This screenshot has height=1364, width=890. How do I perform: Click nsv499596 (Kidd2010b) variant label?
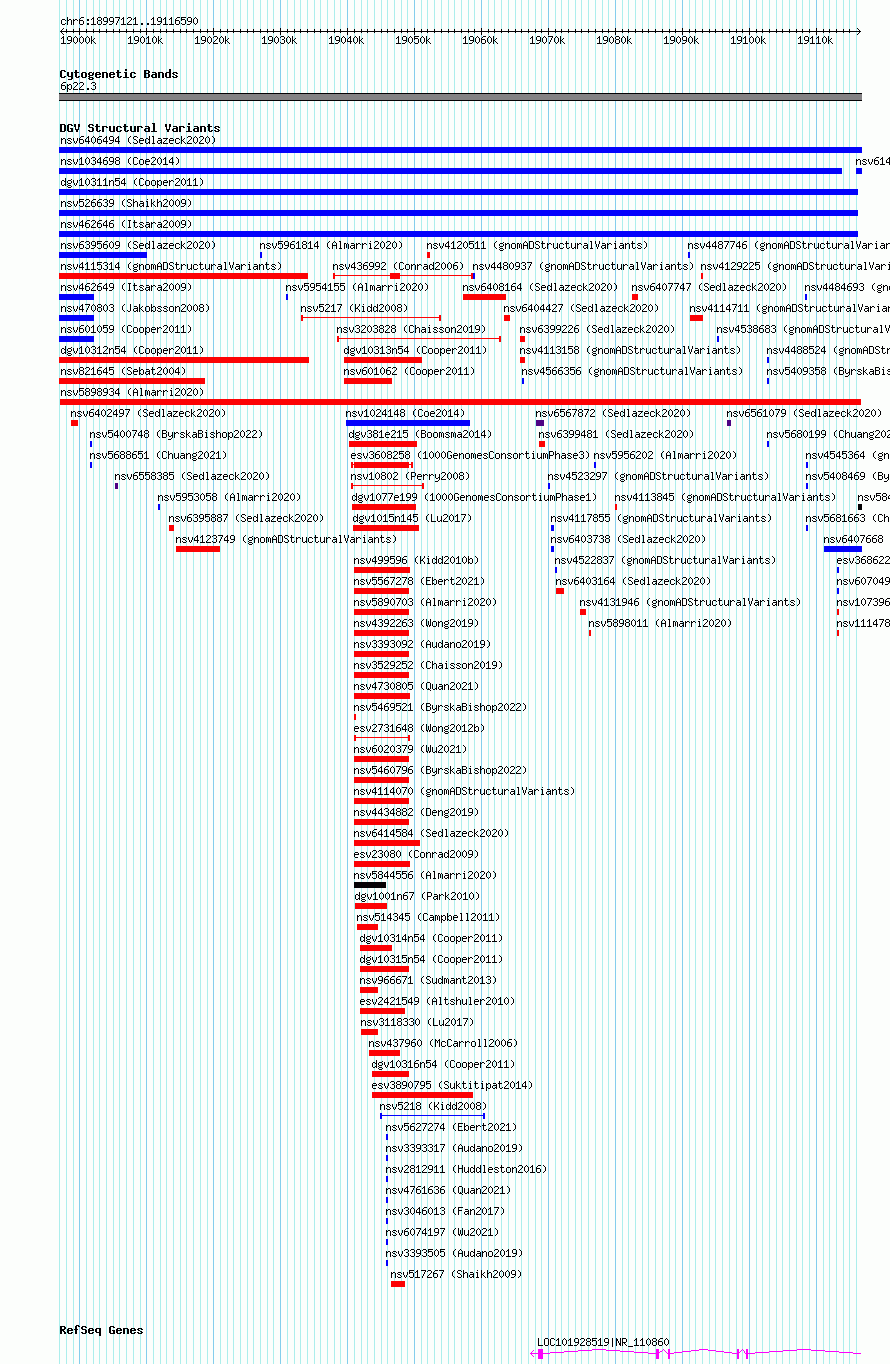click(x=416, y=561)
